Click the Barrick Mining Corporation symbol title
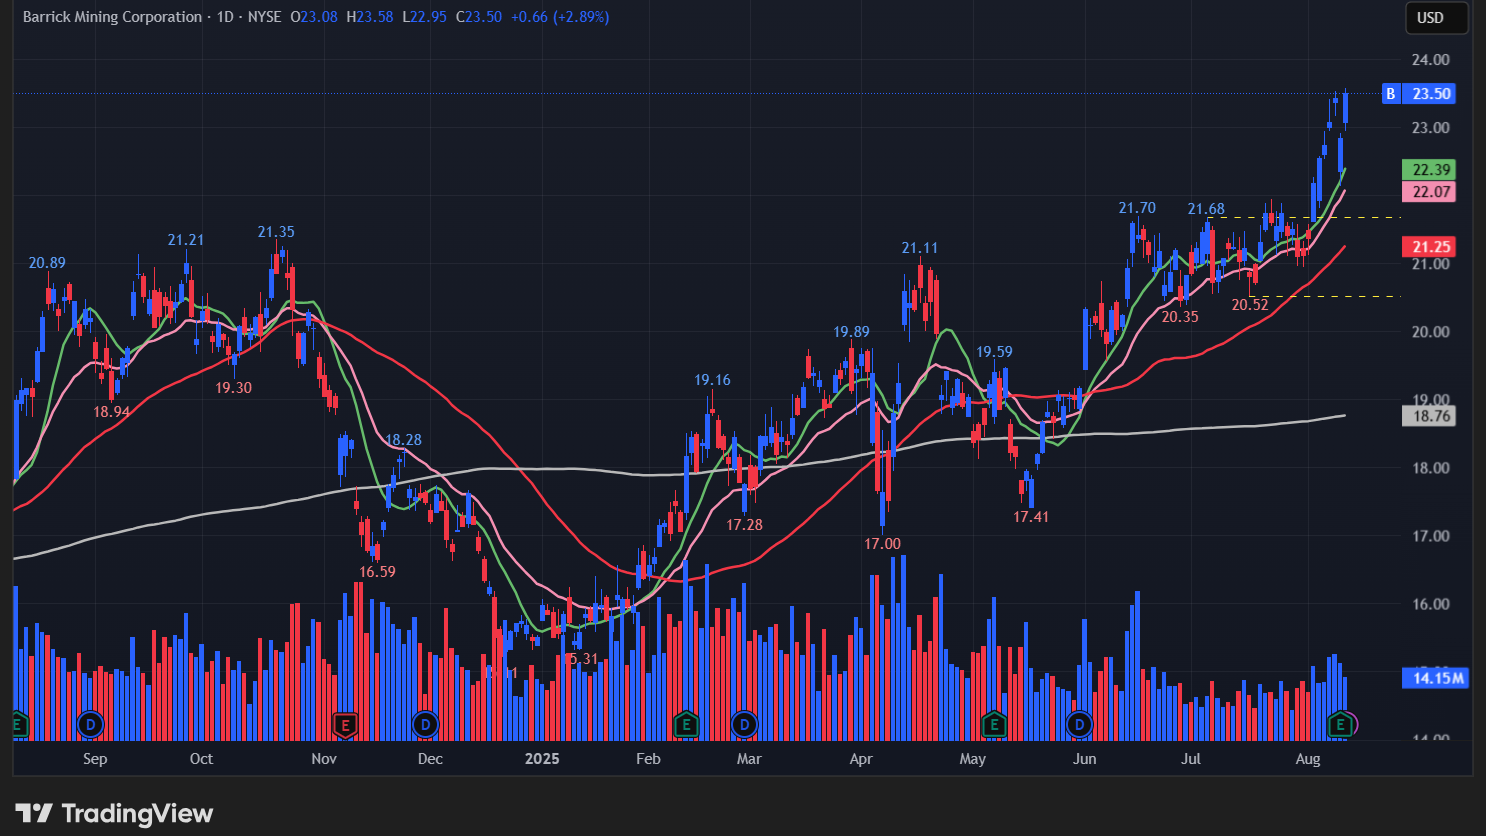The image size is (1486, 836). (x=112, y=17)
